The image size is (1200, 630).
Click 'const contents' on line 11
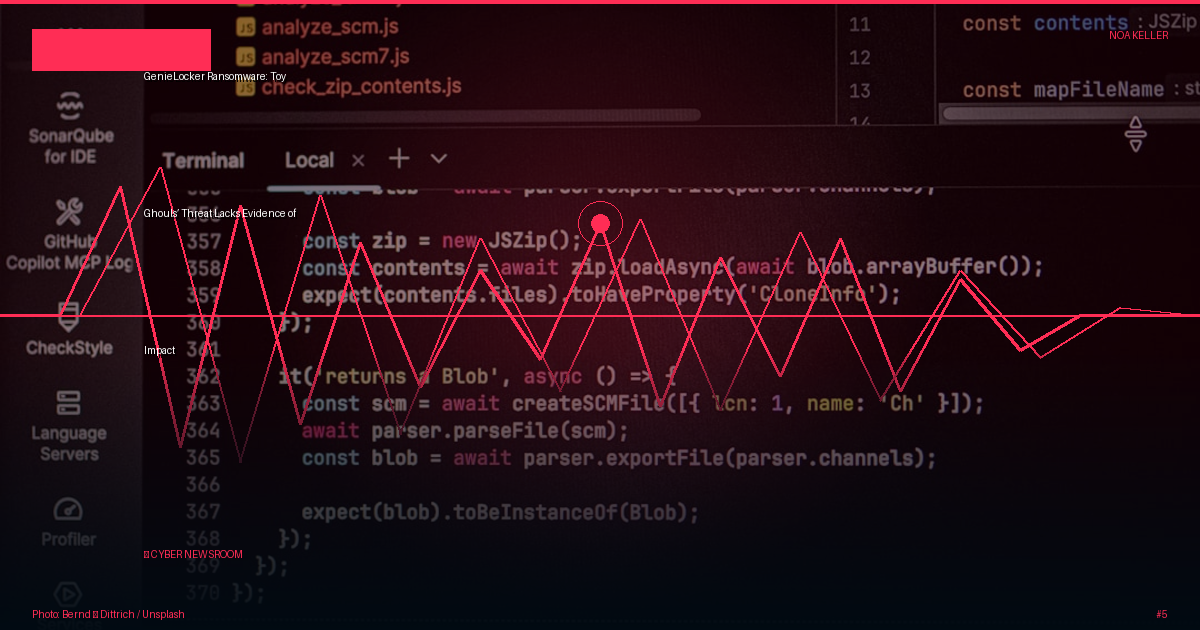(x=1045, y=23)
